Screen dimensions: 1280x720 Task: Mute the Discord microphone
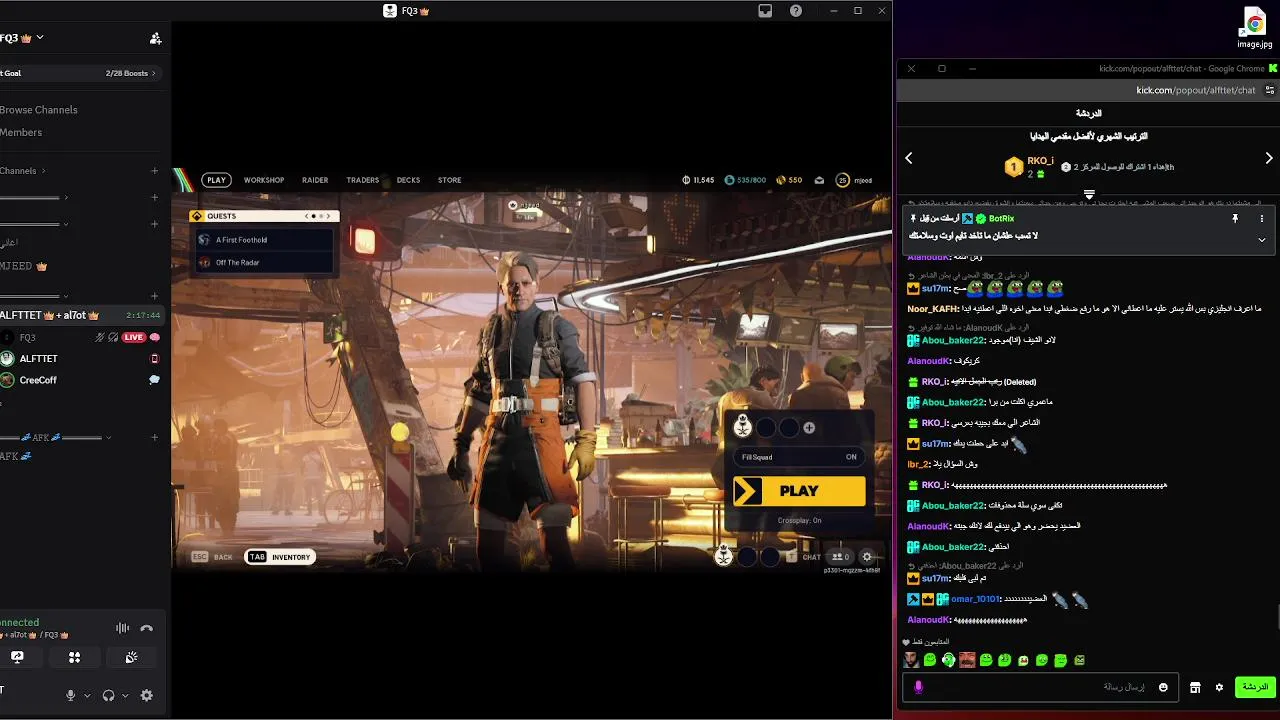pos(70,695)
